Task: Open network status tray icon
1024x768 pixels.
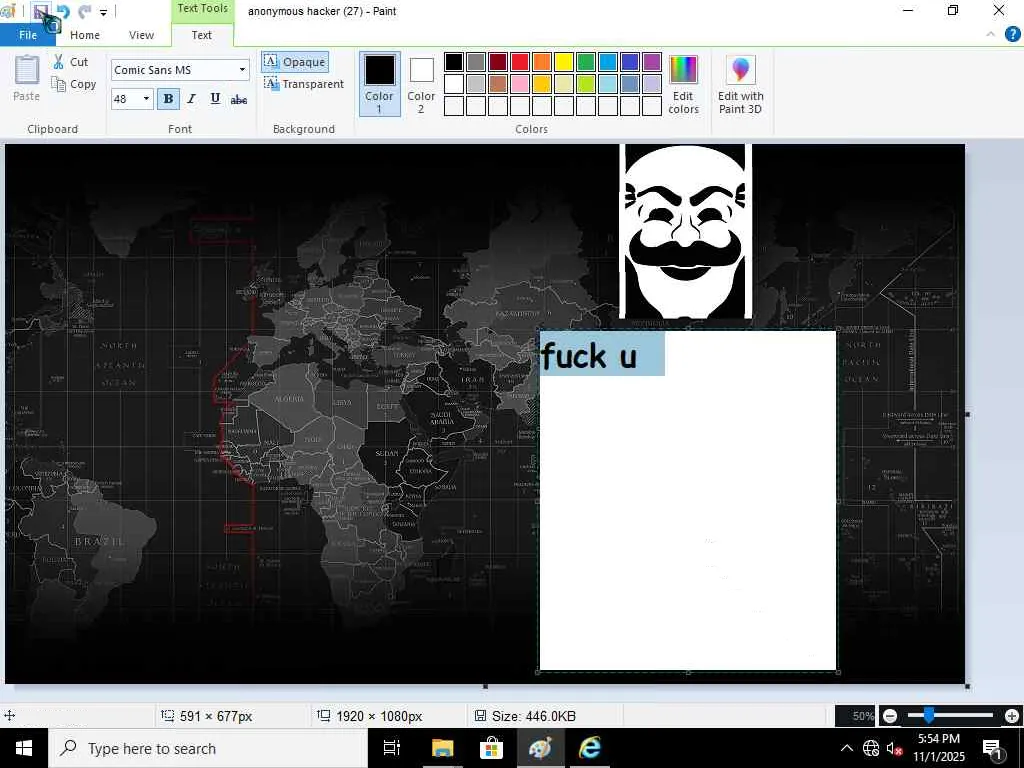Action: [871, 748]
